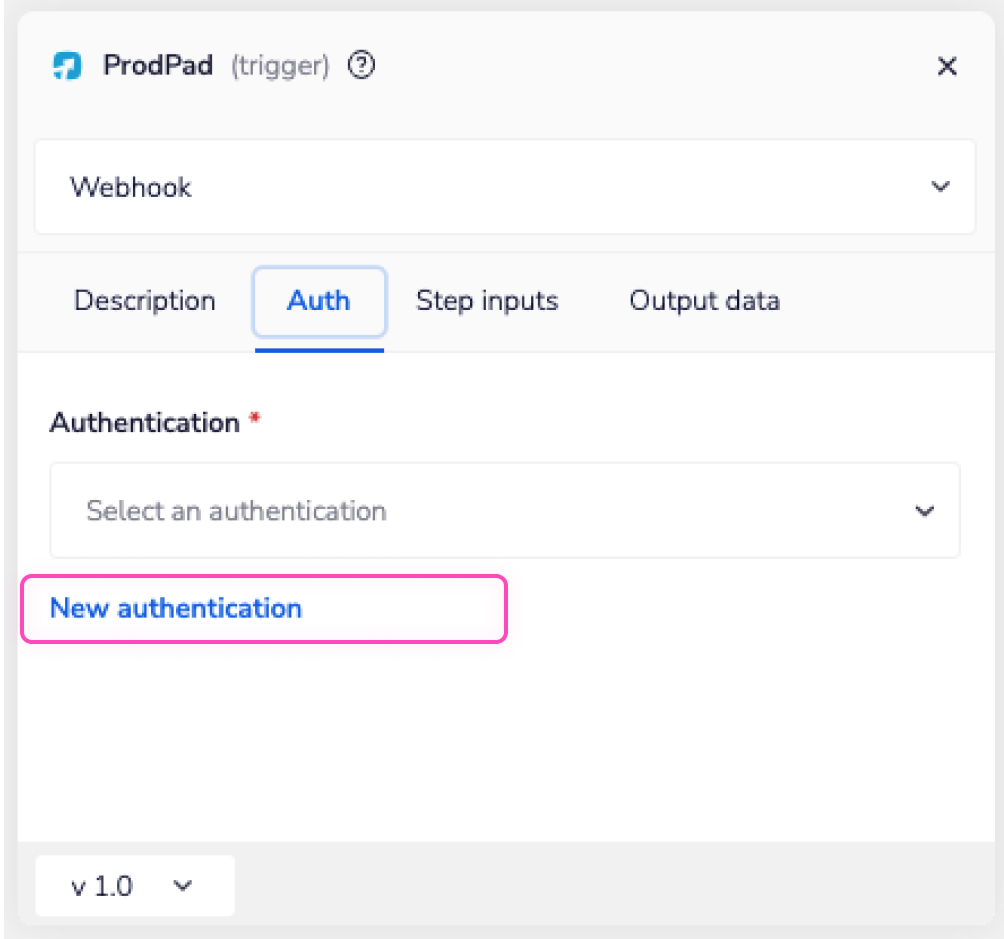The width and height of the screenshot is (1004, 939).
Task: Click the chevron on the Webhook selector
Action: (939, 186)
